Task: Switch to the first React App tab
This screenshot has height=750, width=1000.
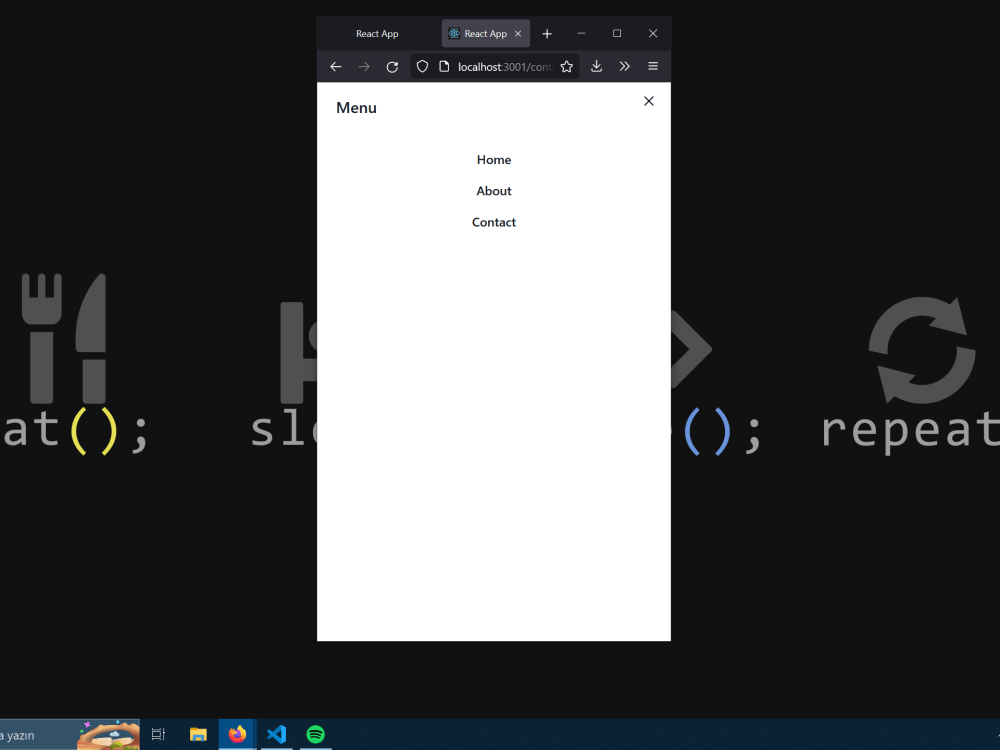Action: click(377, 34)
